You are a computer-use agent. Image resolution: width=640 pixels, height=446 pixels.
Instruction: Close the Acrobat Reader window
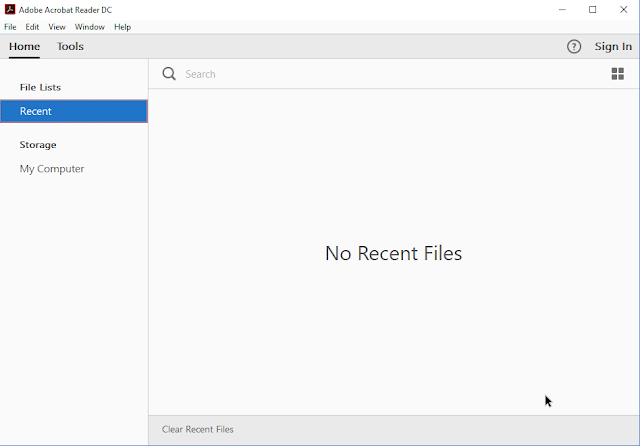(624, 9)
